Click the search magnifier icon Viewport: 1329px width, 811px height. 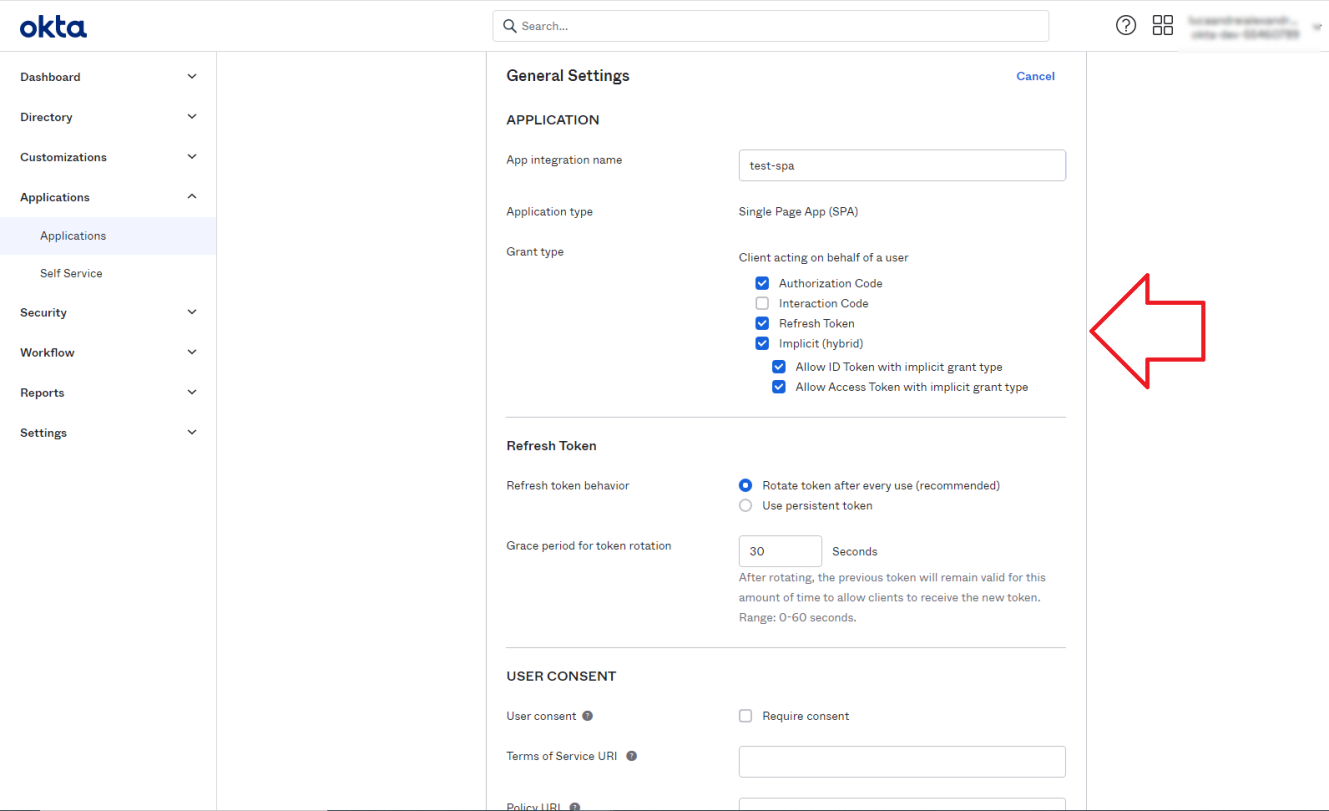510,26
